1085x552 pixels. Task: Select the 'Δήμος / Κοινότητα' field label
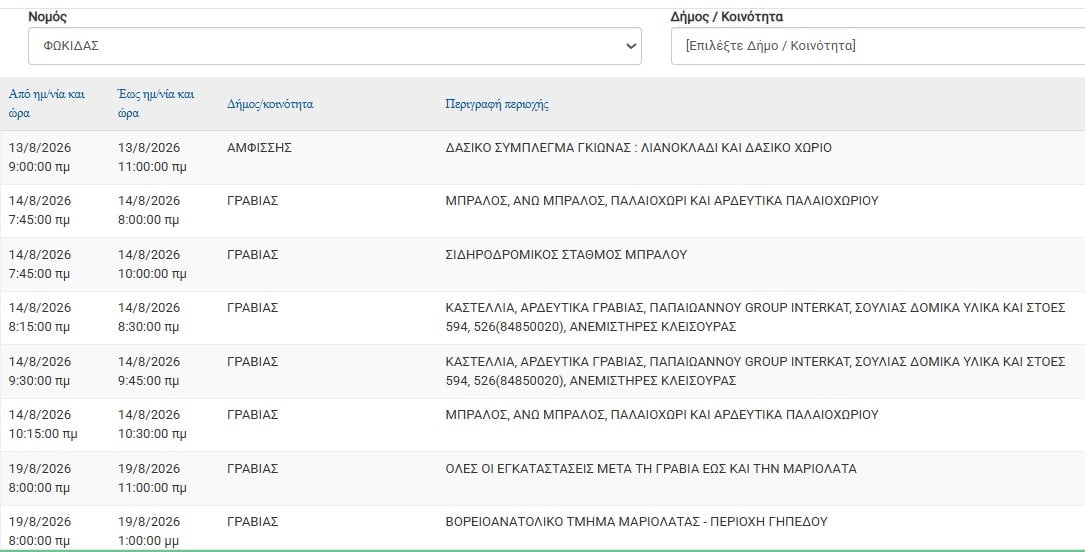click(727, 17)
